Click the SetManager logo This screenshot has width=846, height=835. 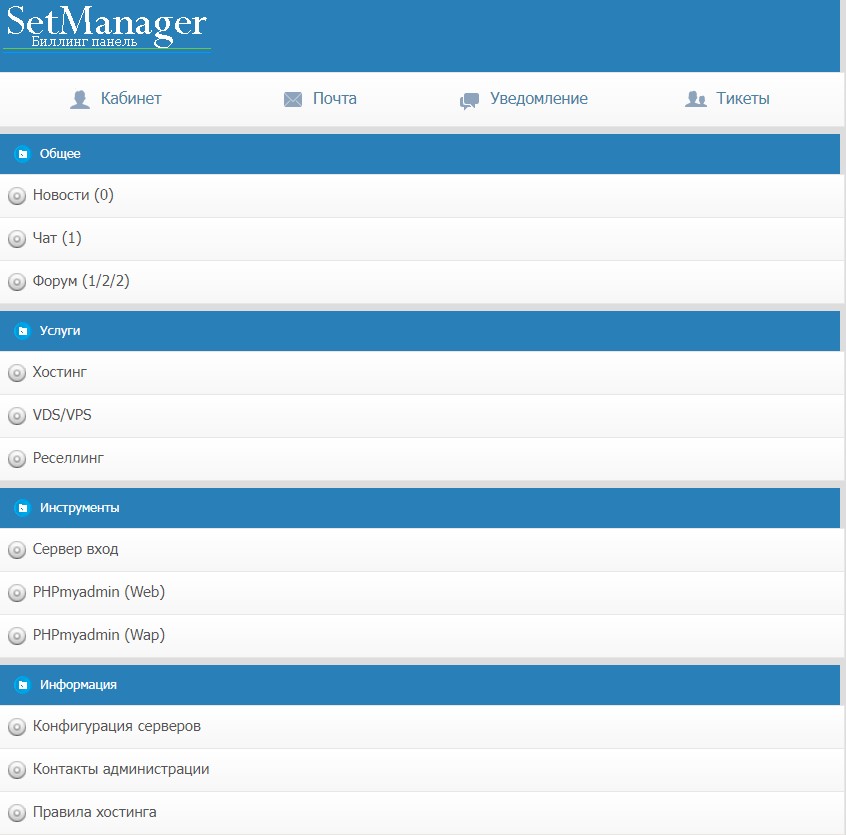pos(107,29)
